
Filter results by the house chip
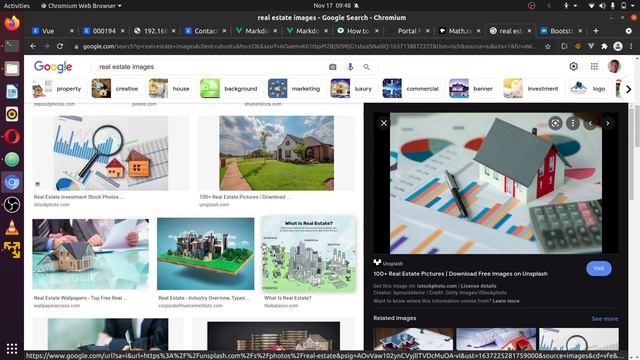(x=171, y=89)
